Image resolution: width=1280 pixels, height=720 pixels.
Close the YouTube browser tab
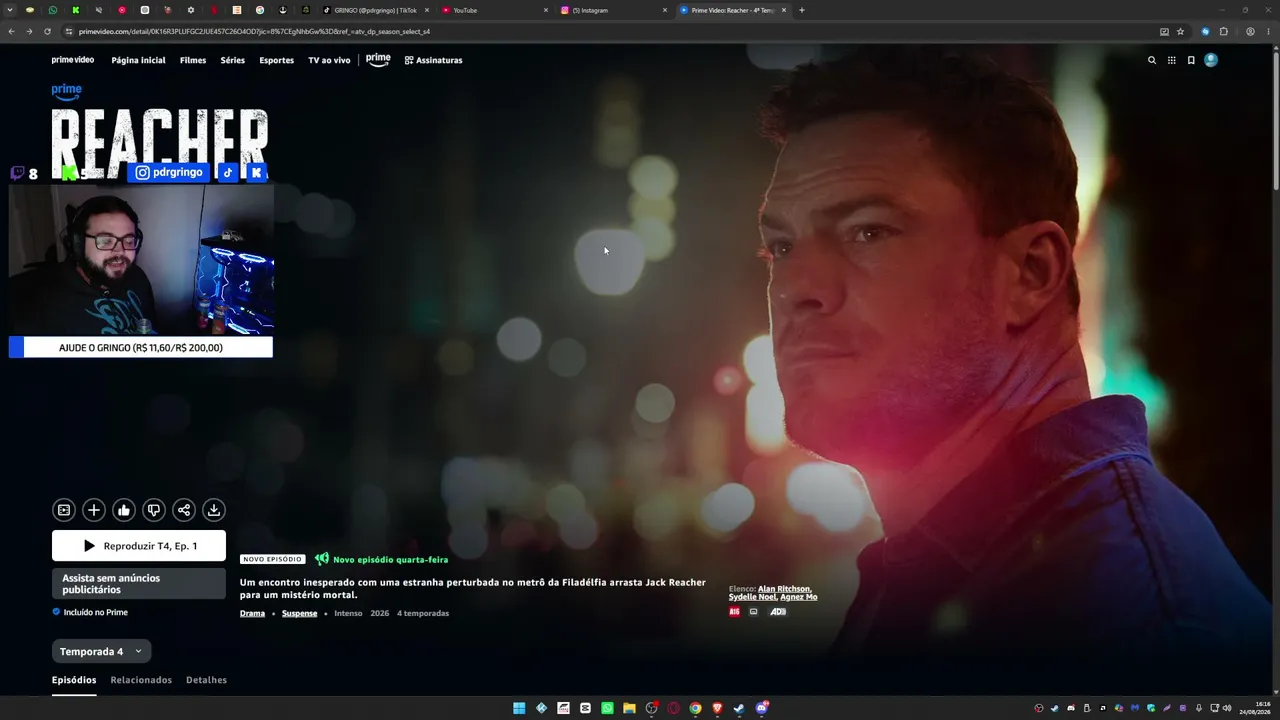pyautogui.click(x=546, y=10)
